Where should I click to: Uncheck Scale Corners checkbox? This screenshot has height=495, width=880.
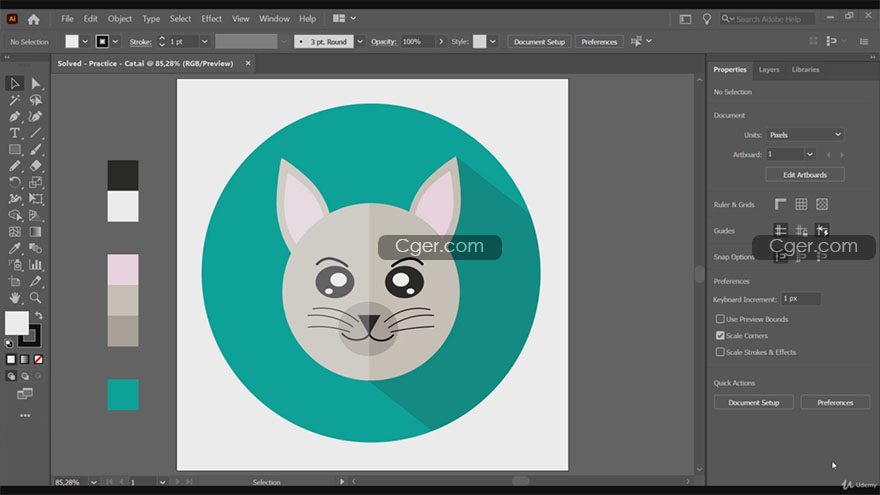point(720,335)
